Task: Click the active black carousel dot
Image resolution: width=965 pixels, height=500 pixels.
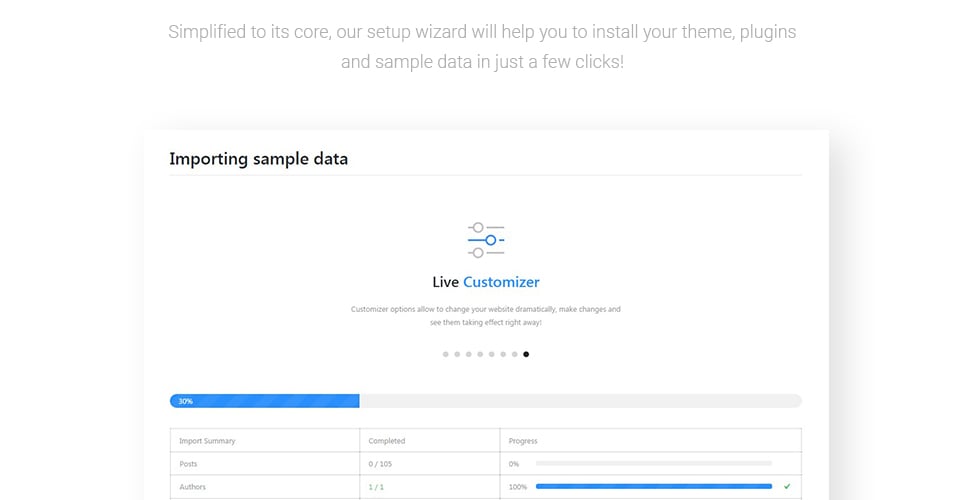Action: pos(526,354)
